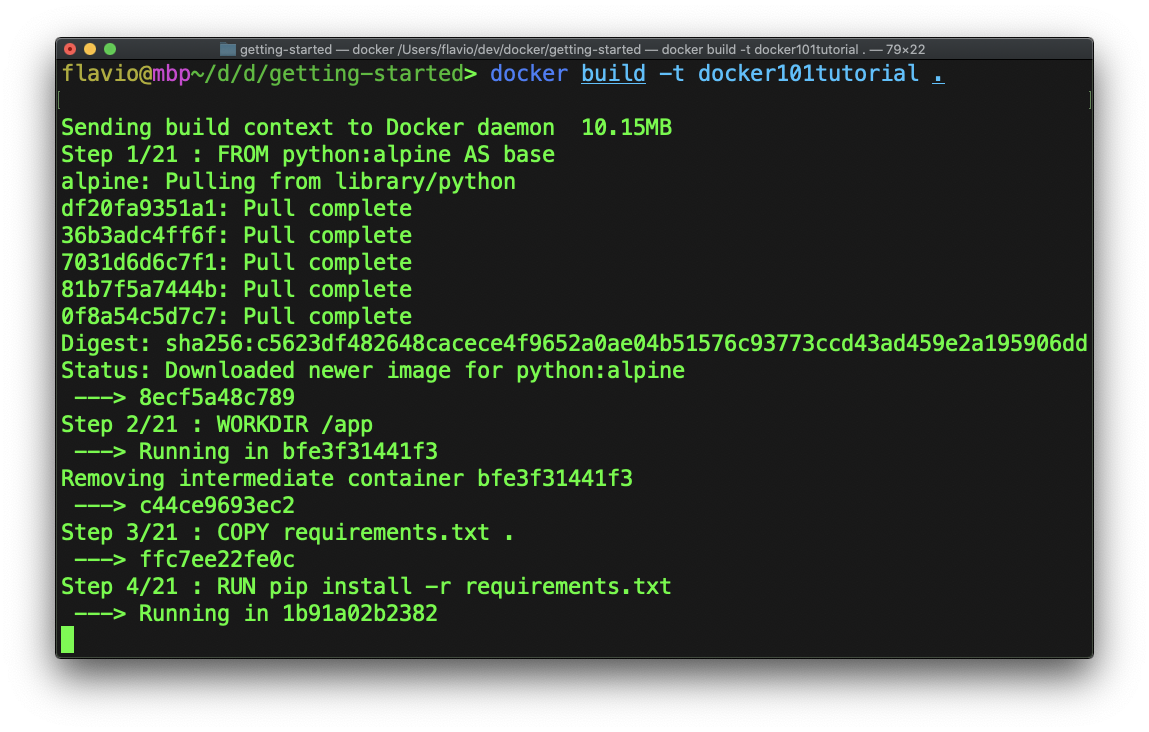Minimize the terminal using the yellow button

(90, 48)
